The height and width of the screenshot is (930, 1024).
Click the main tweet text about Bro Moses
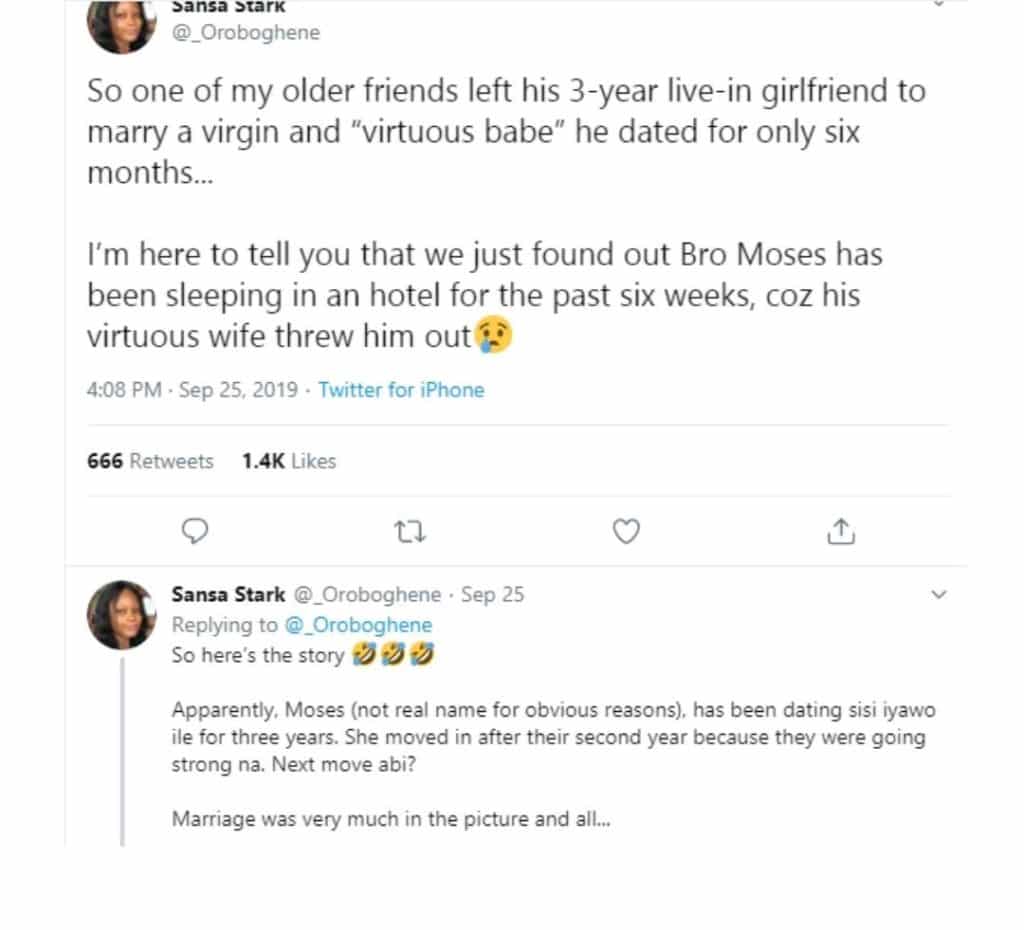coord(485,296)
